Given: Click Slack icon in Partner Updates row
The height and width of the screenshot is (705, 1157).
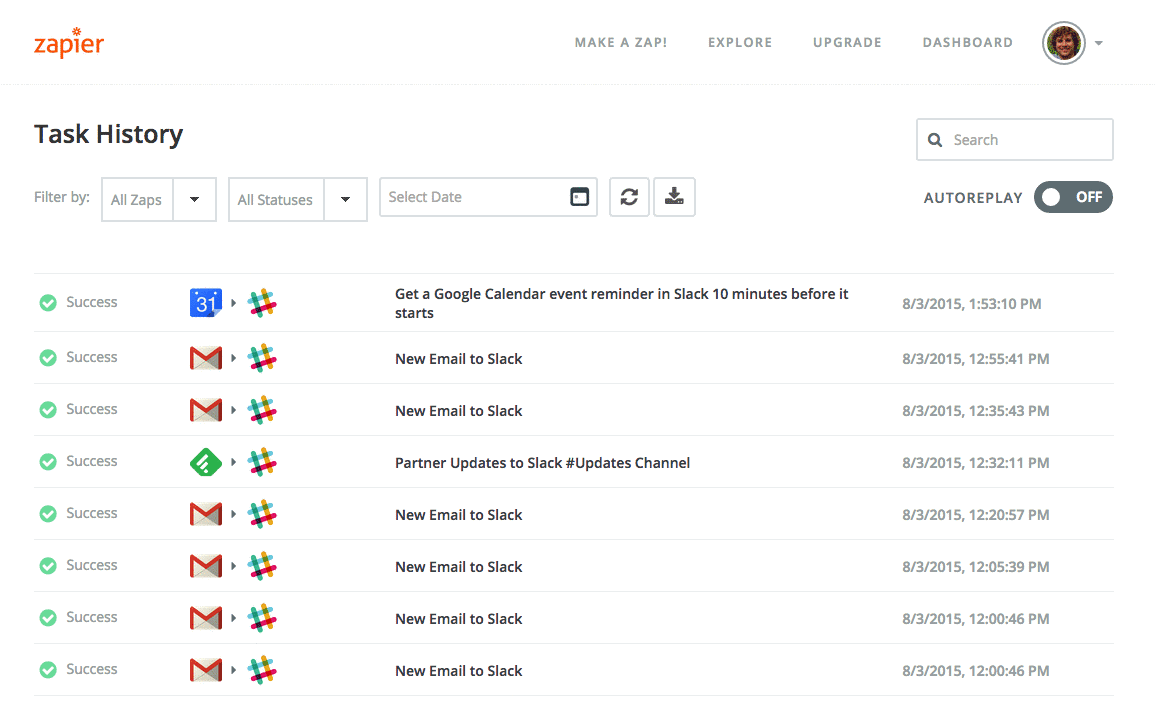Looking at the screenshot, I should pos(262,462).
